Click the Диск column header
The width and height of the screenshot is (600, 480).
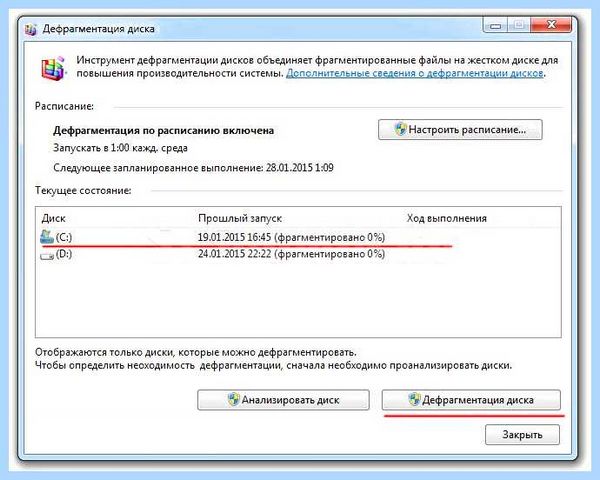tap(54, 218)
